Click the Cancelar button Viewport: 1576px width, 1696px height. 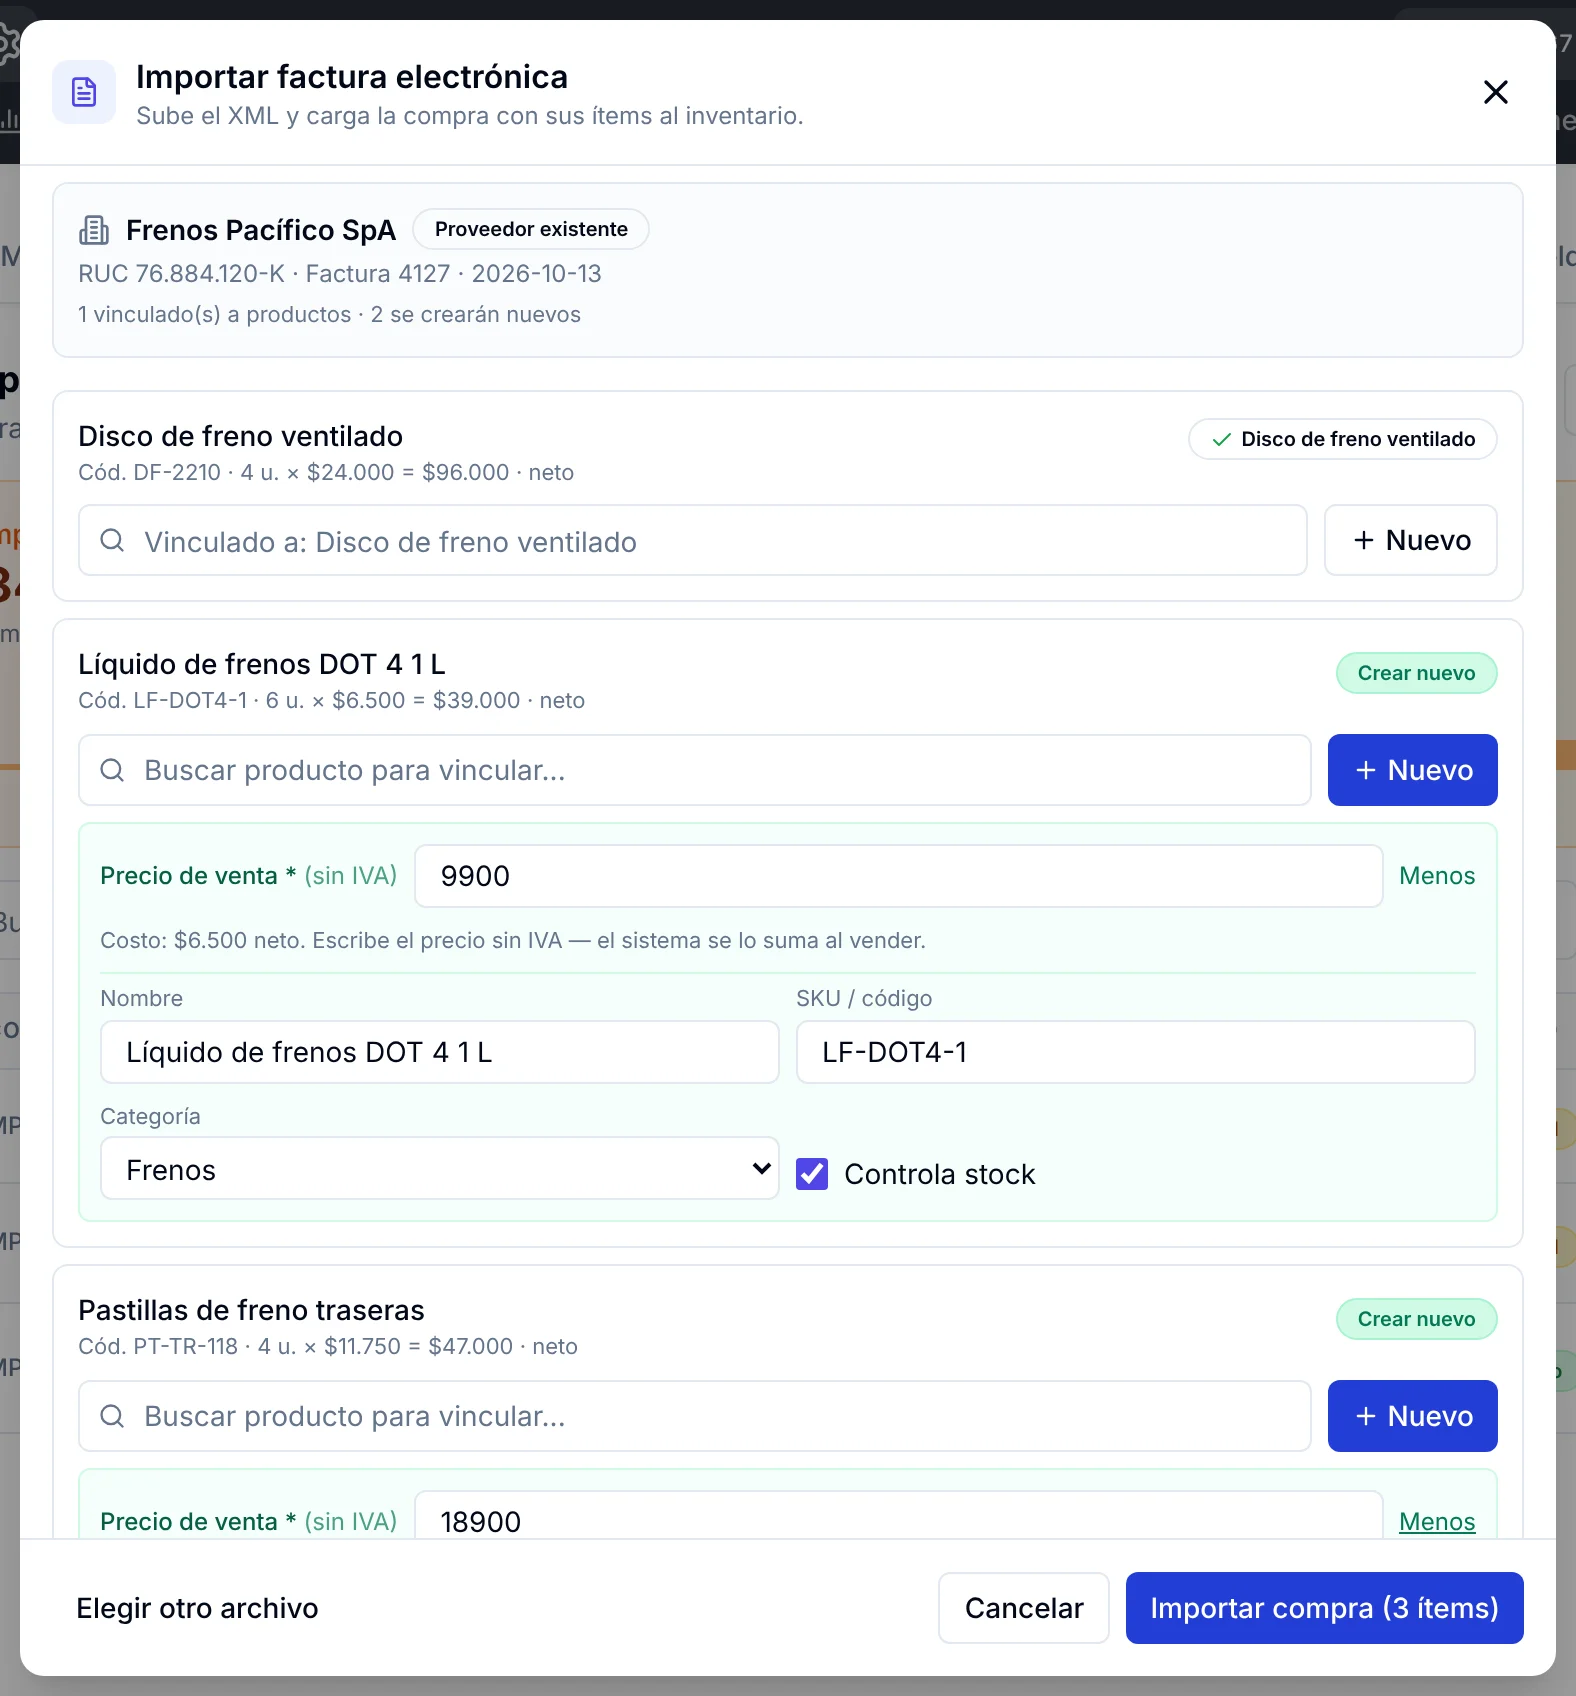click(1024, 1608)
